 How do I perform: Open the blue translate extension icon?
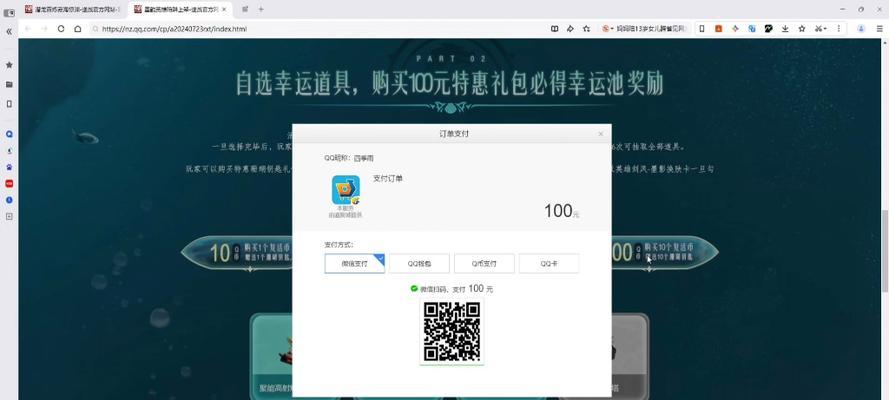click(752, 28)
